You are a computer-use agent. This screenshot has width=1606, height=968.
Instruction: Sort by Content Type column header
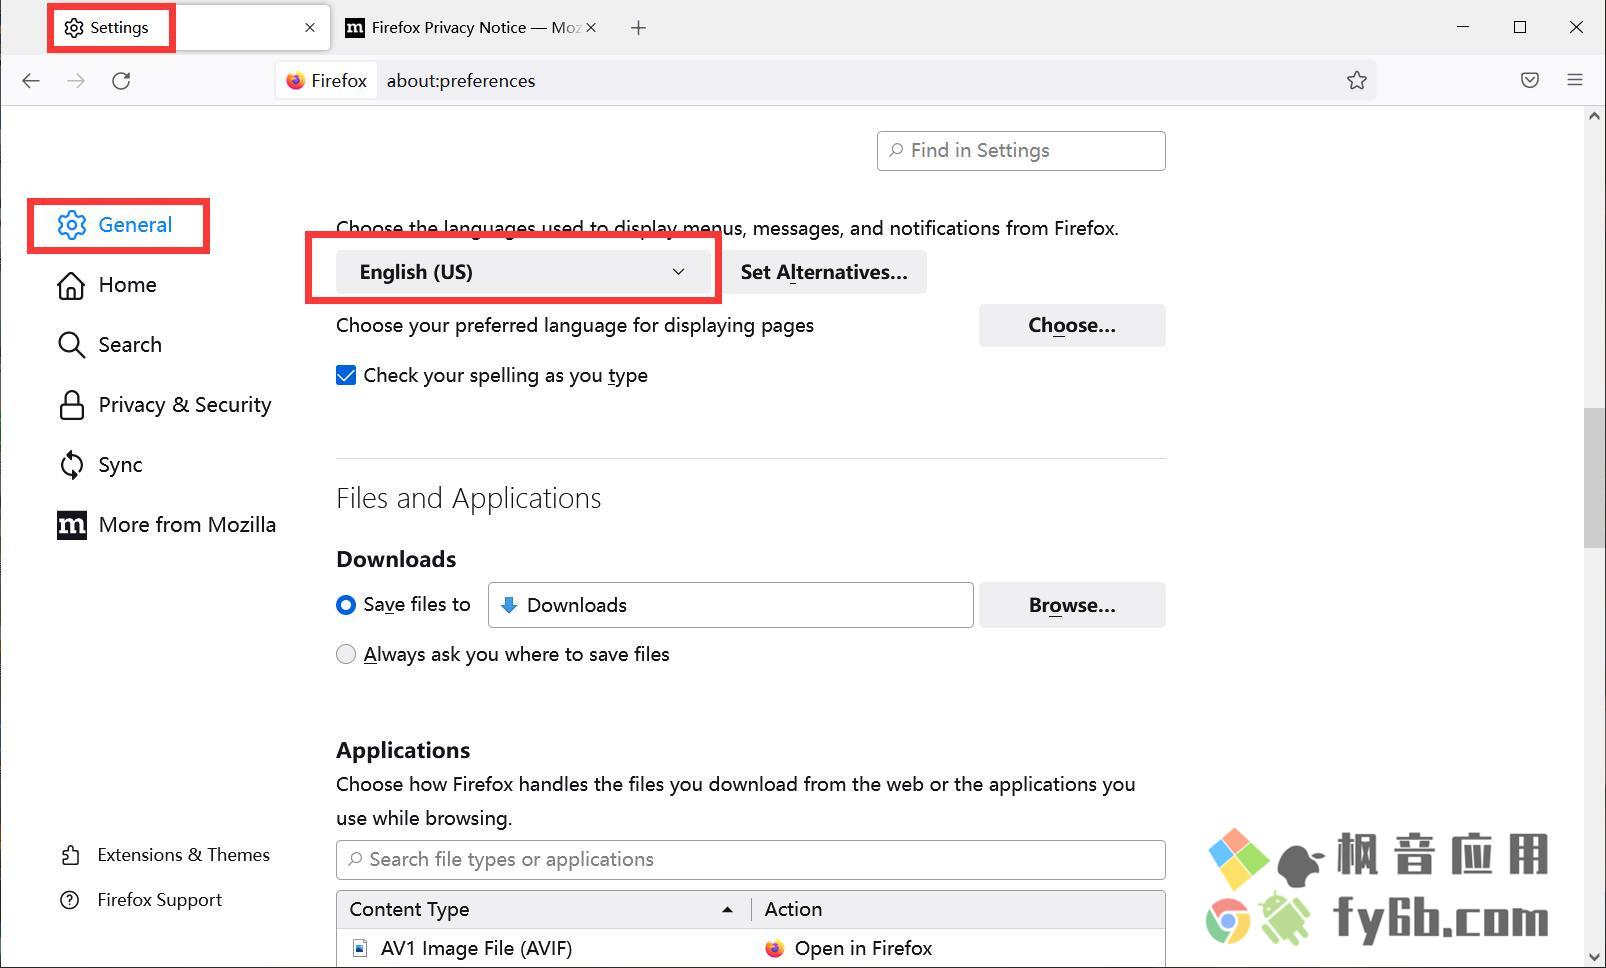pos(544,909)
